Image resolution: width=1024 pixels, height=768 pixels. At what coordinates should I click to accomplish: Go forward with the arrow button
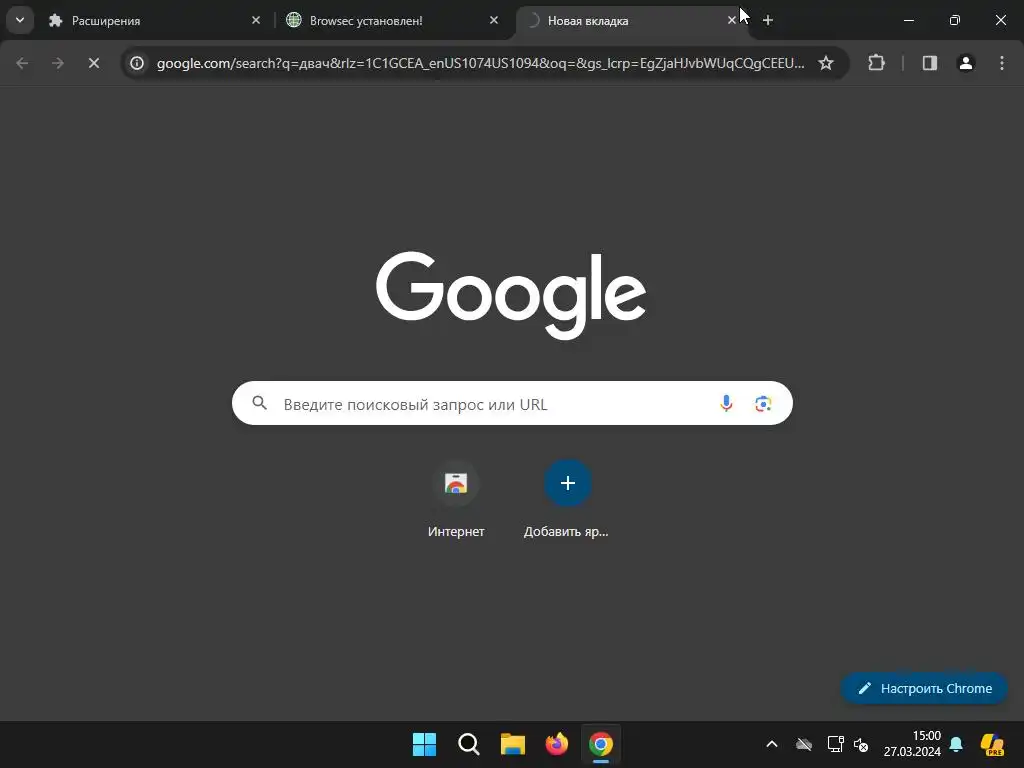[58, 63]
